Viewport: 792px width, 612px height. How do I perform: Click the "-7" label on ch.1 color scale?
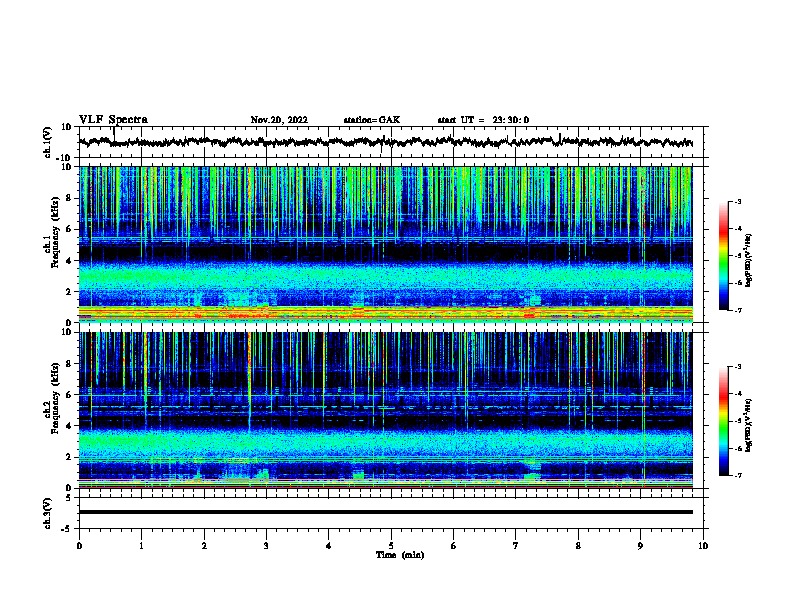[737, 311]
